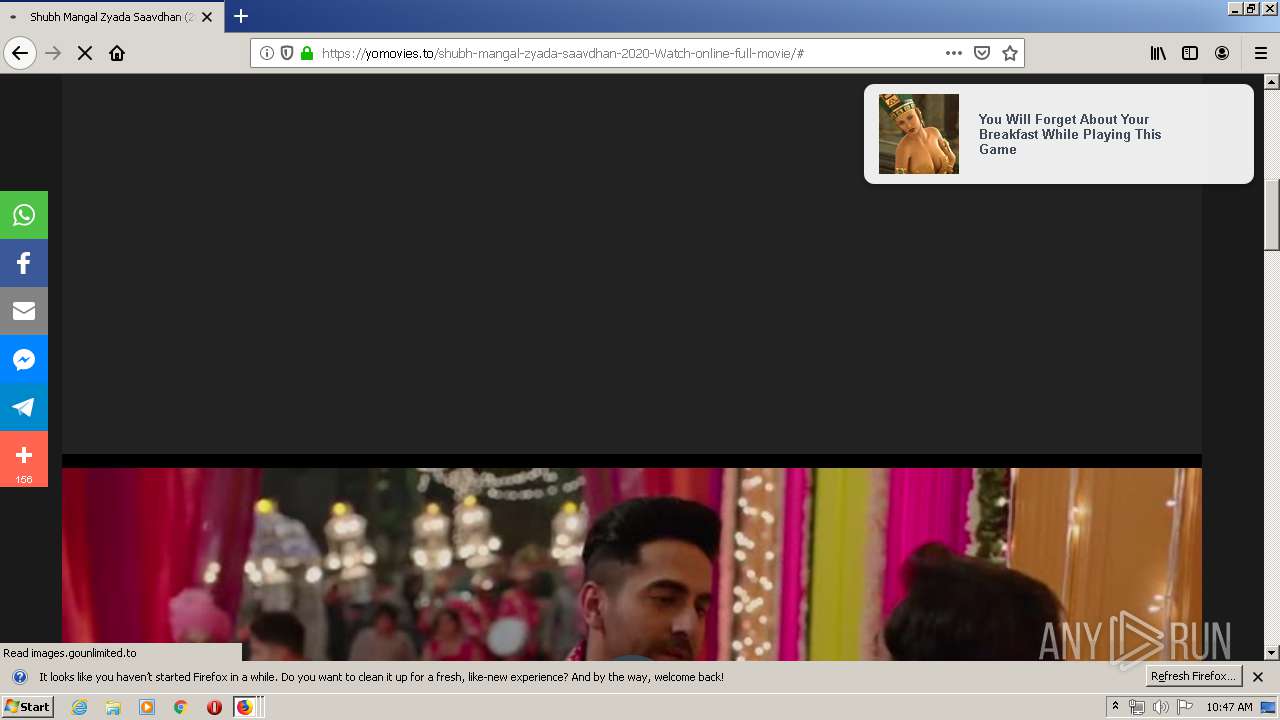Click the Show desktop tray button
Viewport: 1280px width, 720px height.
[x=1268, y=707]
